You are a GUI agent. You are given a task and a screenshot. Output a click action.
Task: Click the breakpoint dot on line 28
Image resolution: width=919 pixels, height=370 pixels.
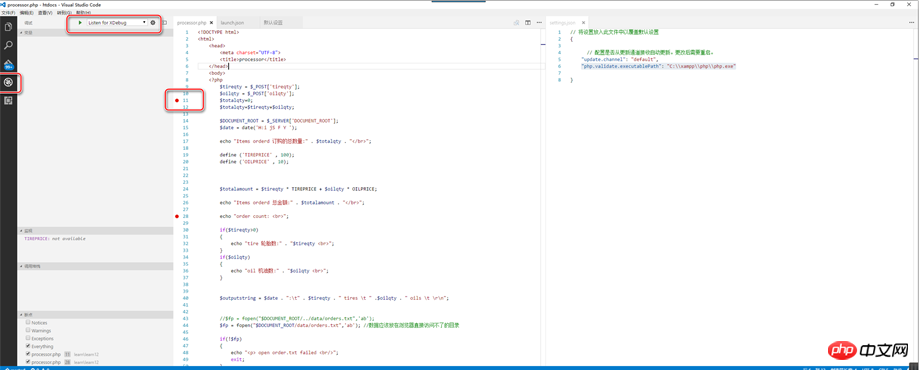(x=177, y=216)
